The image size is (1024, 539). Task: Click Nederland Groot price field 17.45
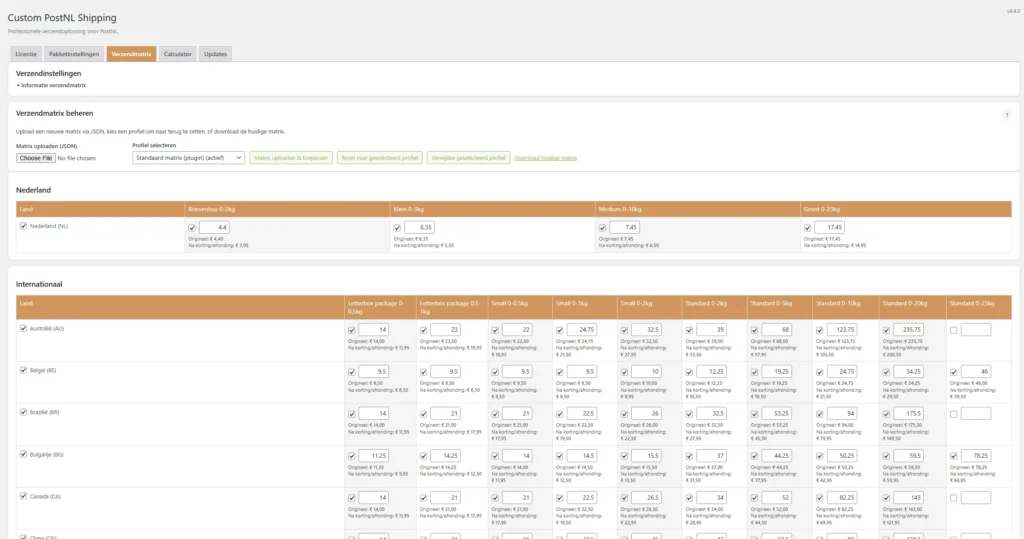(829, 227)
